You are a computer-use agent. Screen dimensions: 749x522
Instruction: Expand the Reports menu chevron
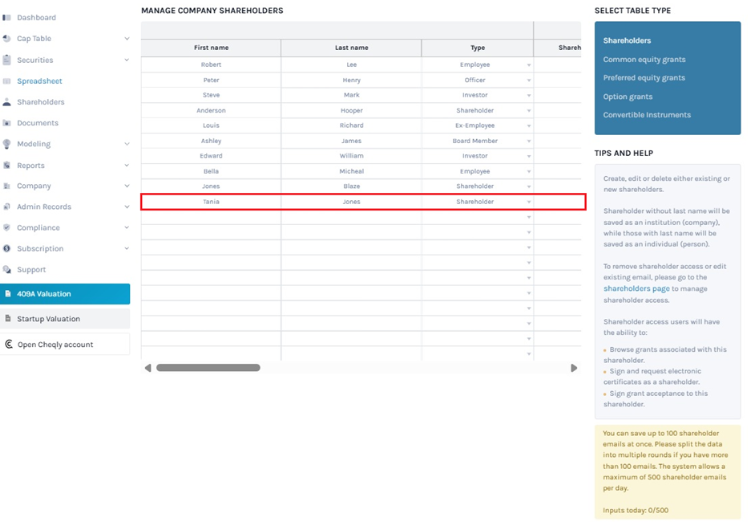(x=127, y=165)
